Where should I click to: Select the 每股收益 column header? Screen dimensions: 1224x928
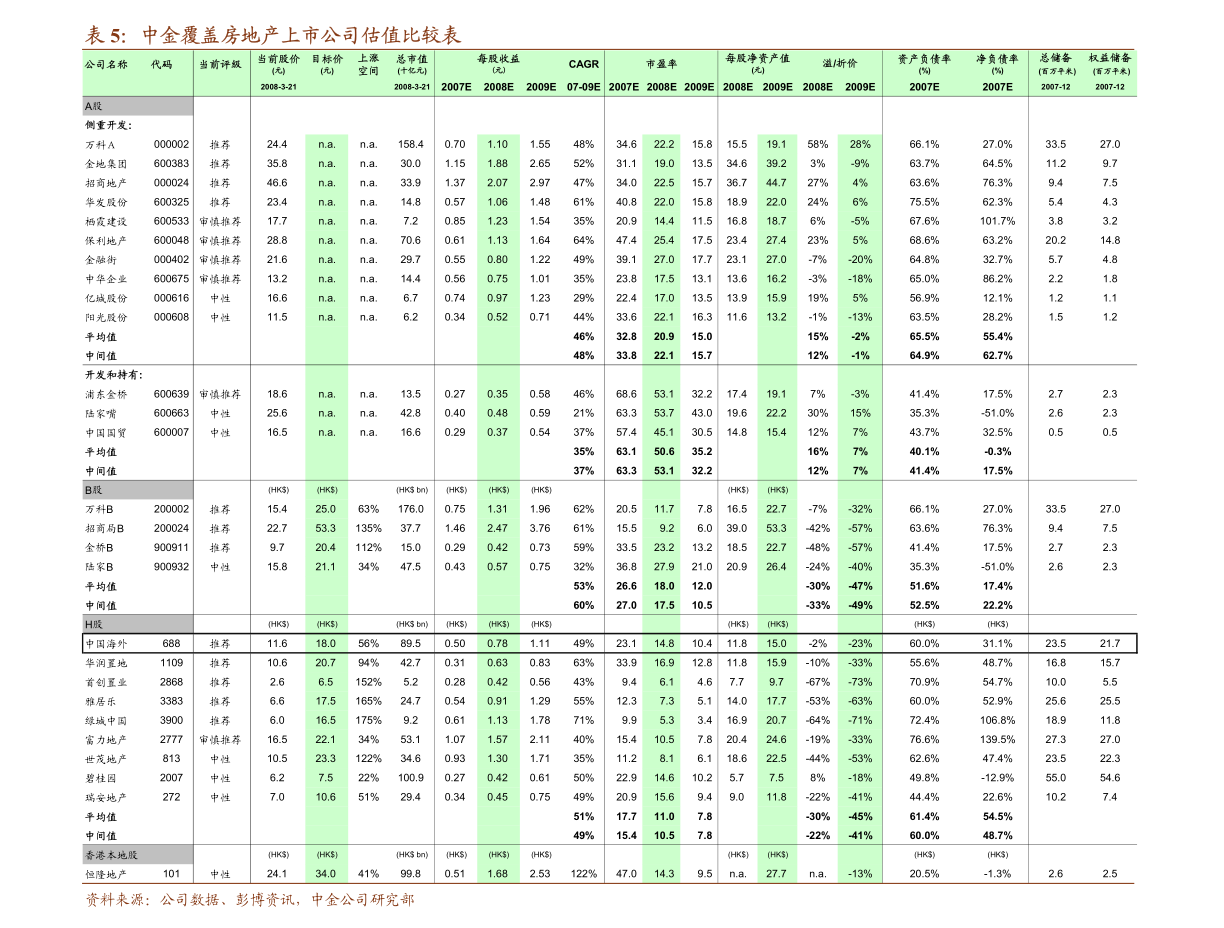tap(498, 59)
